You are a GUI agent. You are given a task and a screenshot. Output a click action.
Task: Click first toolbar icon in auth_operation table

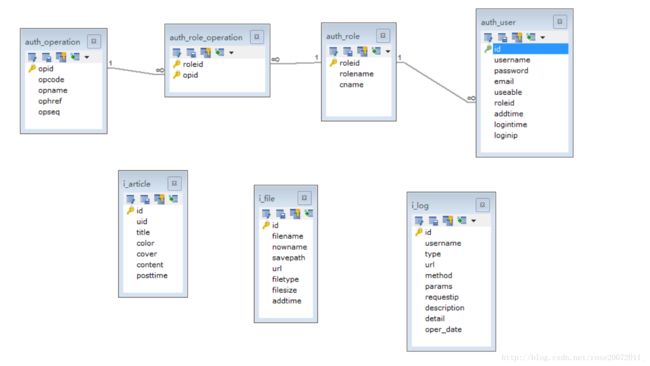[x=32, y=57]
